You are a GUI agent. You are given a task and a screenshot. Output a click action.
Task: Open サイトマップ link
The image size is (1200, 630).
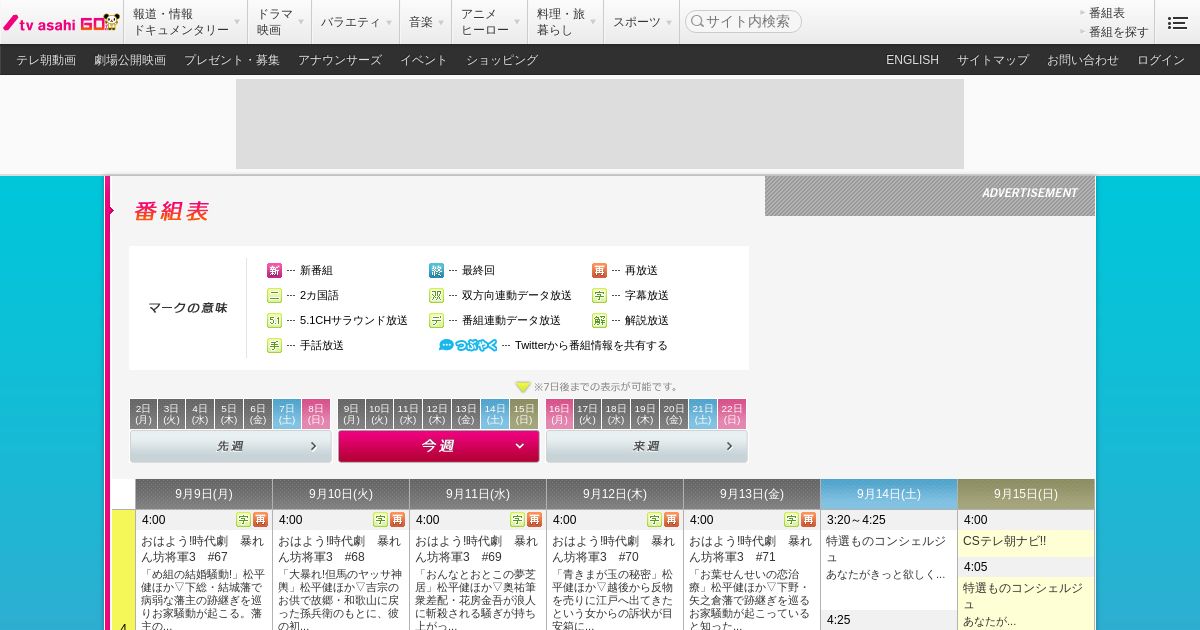[993, 60]
